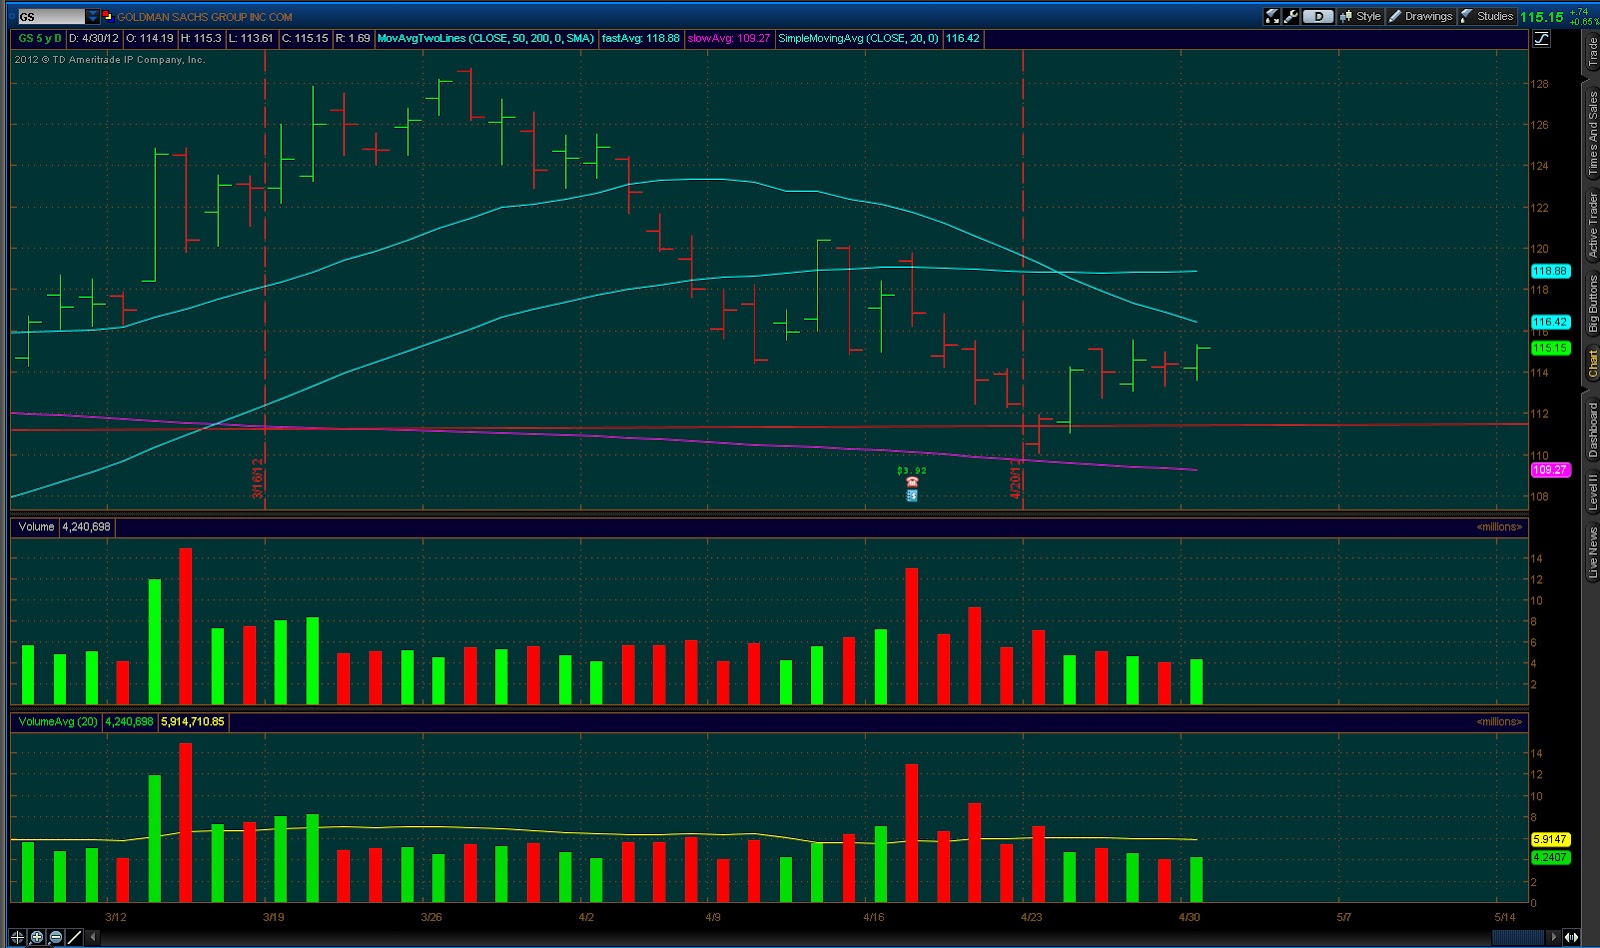This screenshot has width=1600, height=948.
Task: Open the Dashboard side tab
Action: 1592,431
